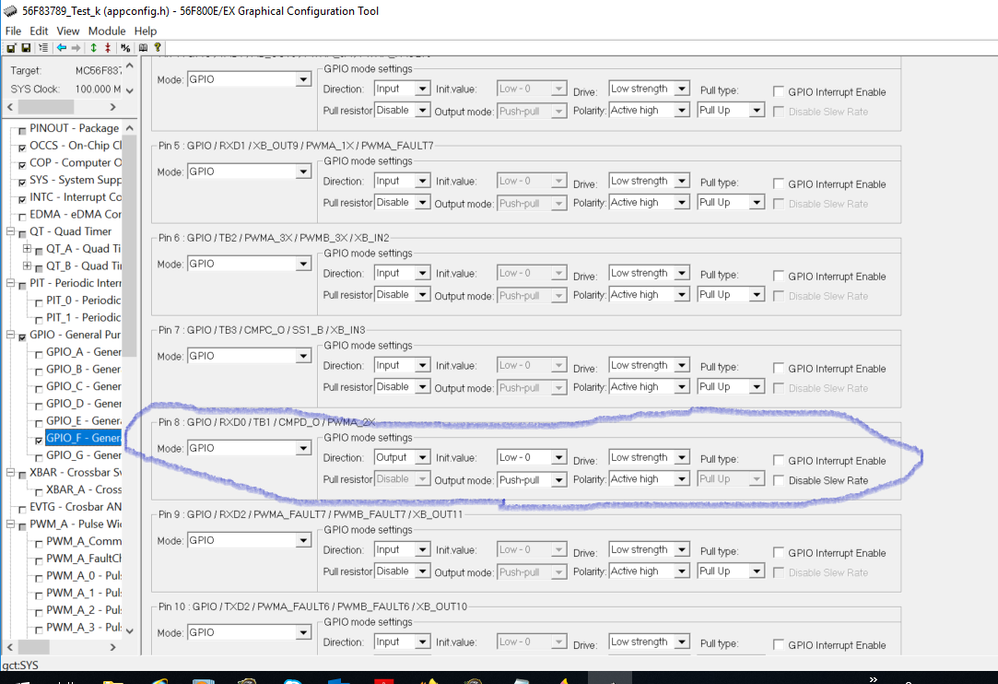
Task: Click the module tree scroll-down arrow
Action: [130, 631]
